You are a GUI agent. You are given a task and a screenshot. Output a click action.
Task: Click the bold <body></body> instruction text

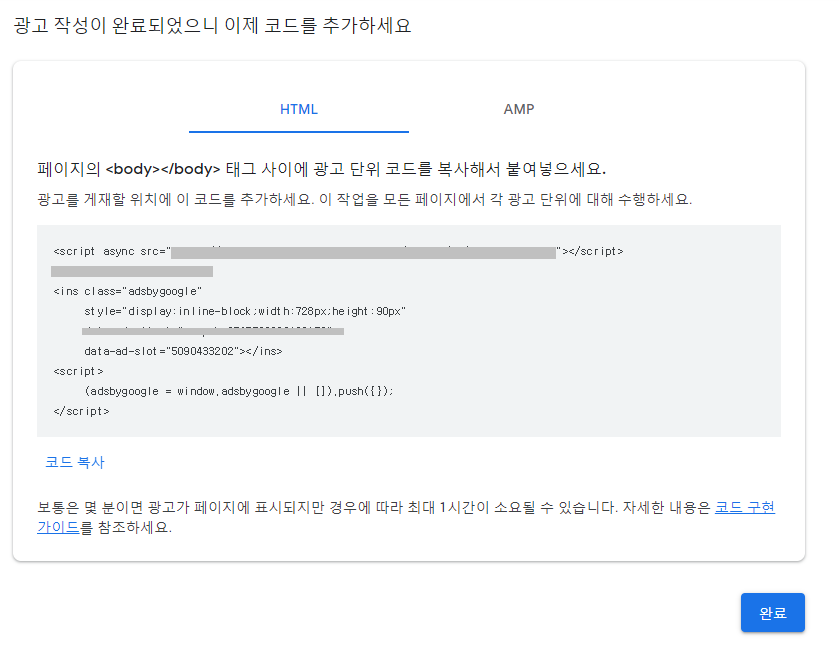(x=322, y=169)
